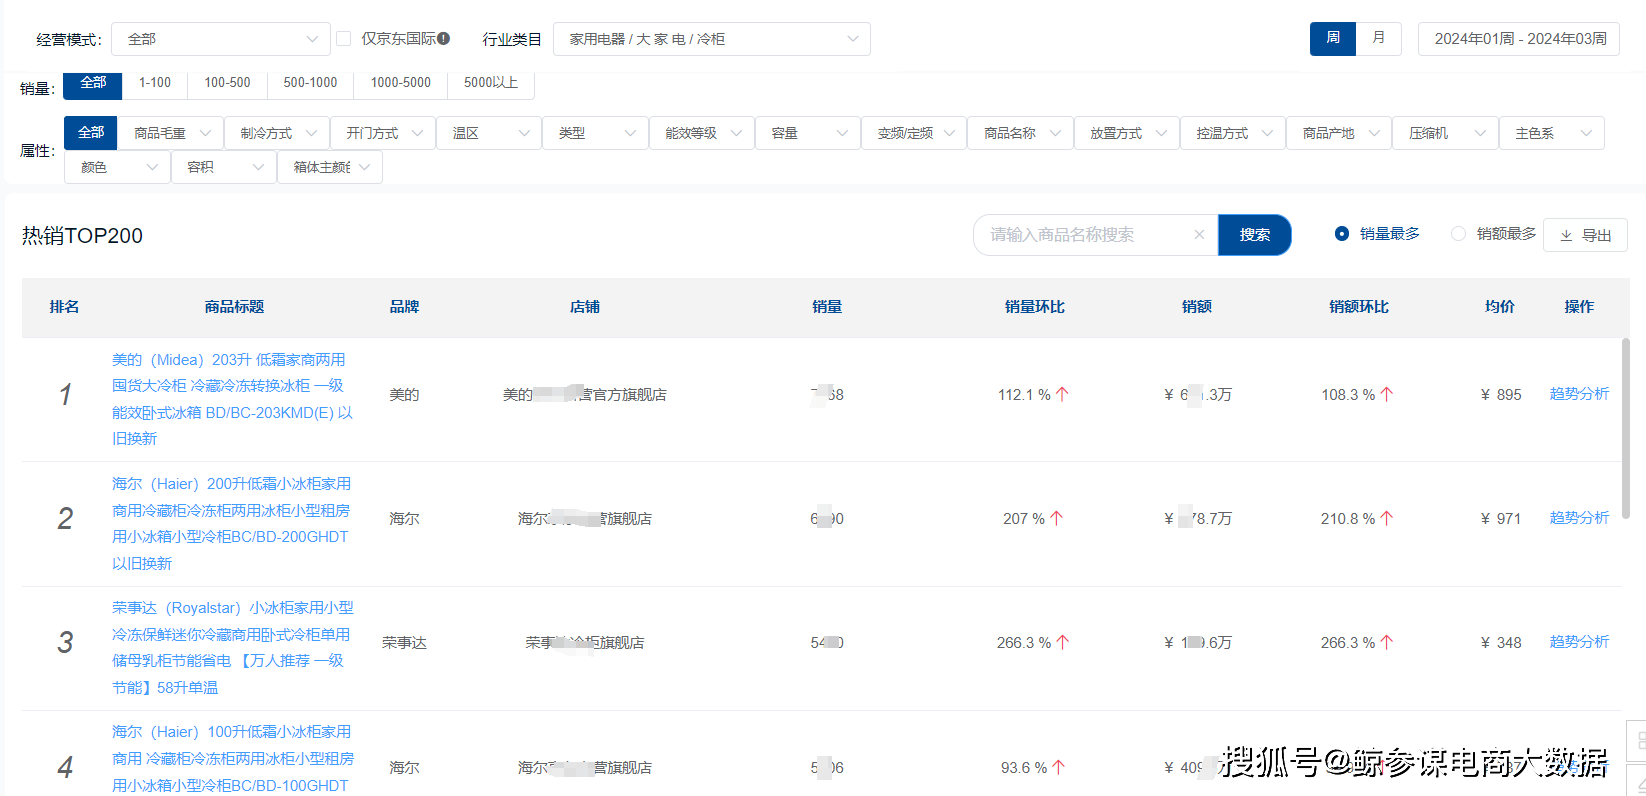This screenshot has width=1646, height=796.
Task: Click the 品牌 column header
Action: tap(404, 307)
